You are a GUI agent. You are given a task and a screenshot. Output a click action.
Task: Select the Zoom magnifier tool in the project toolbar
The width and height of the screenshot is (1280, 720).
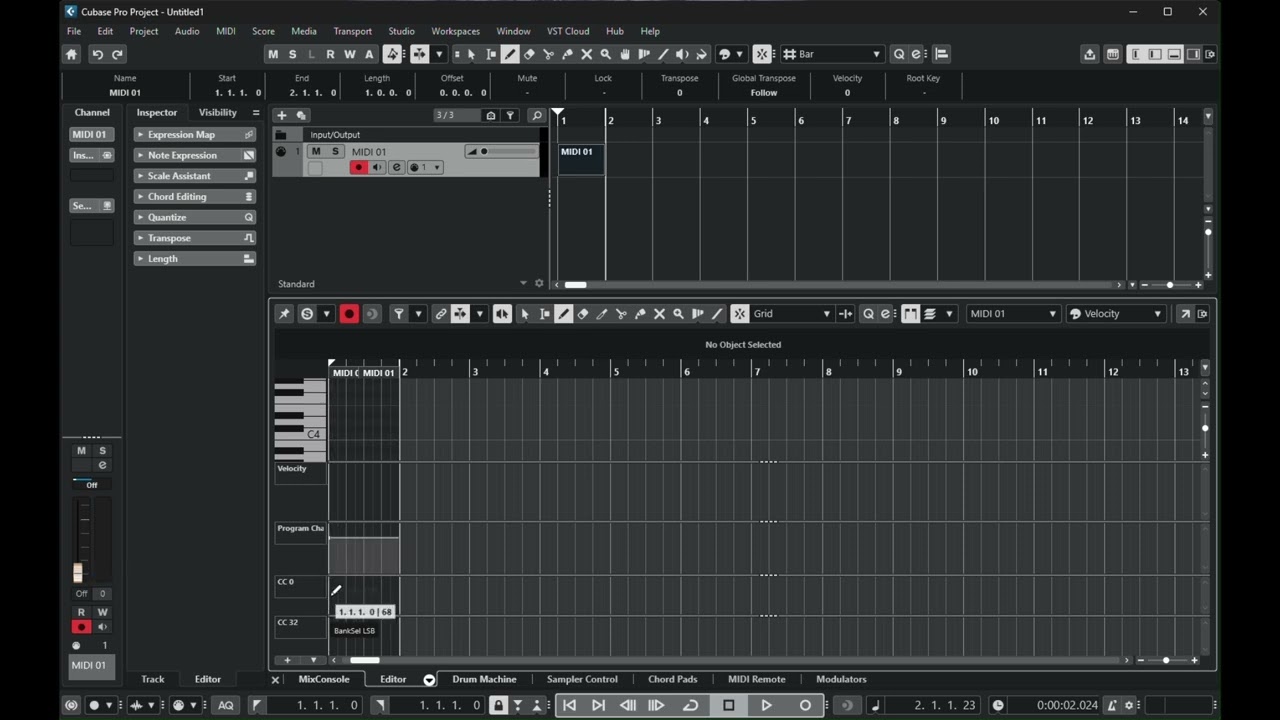(x=605, y=54)
